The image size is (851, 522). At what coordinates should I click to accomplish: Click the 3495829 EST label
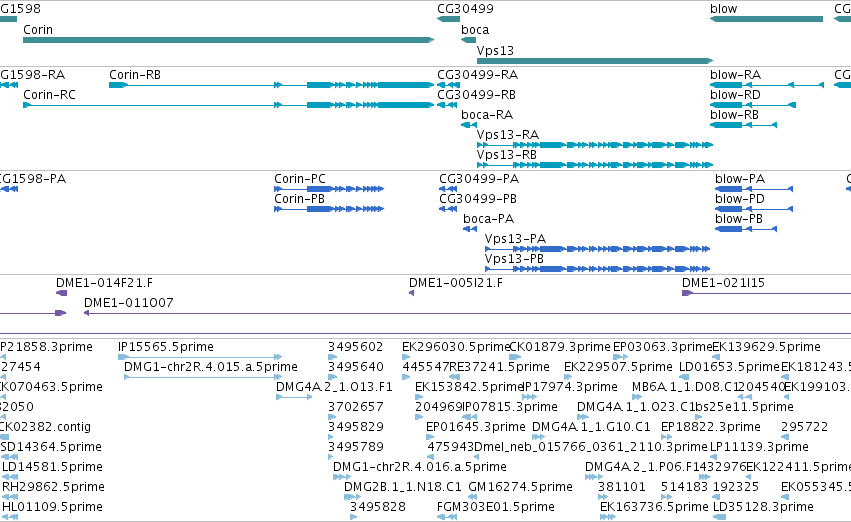pyautogui.click(x=355, y=427)
